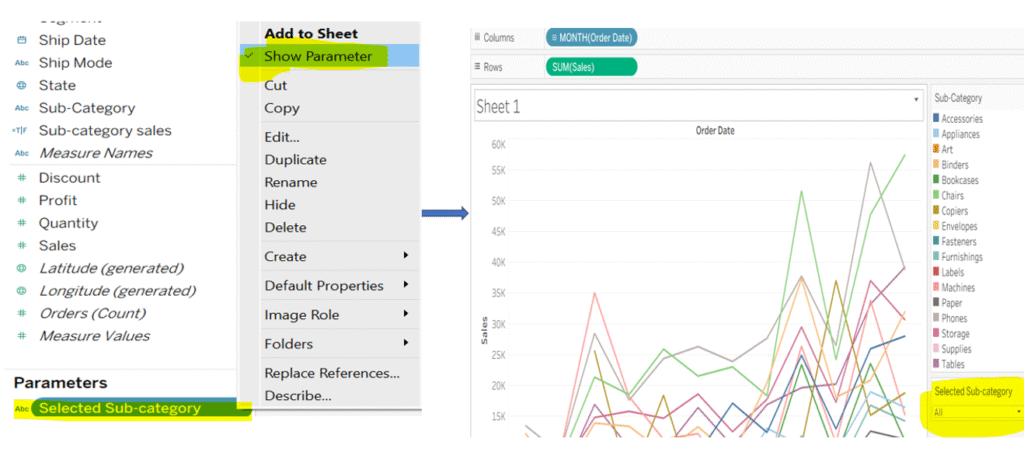Click the Rows shelf icon
1024x473 pixels.
[x=477, y=68]
